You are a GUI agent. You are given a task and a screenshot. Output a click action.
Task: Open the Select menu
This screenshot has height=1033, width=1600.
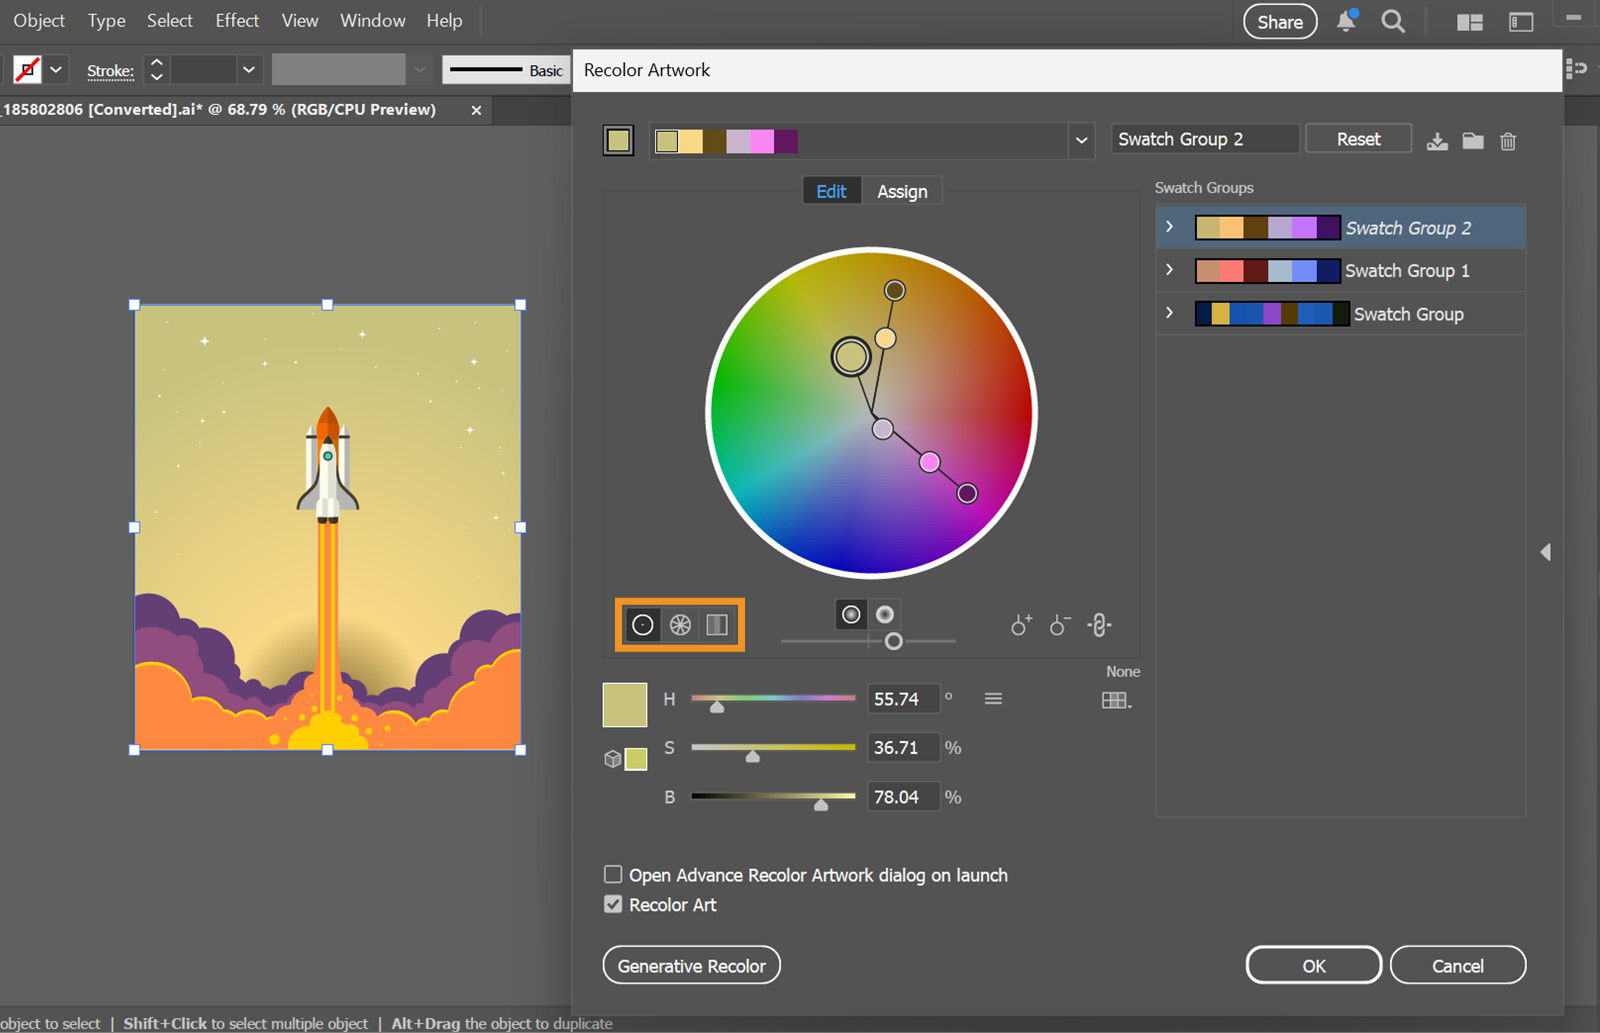[x=168, y=20]
